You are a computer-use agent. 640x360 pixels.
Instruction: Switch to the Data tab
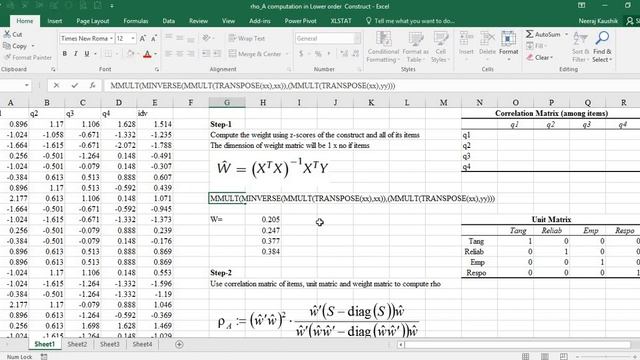[x=169, y=21]
